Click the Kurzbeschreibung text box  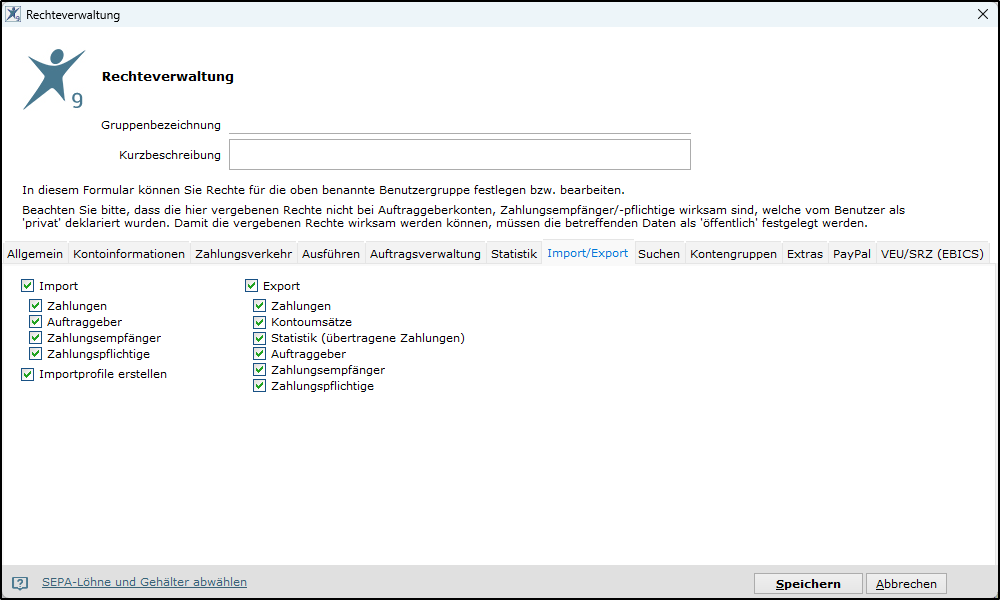[x=460, y=155]
